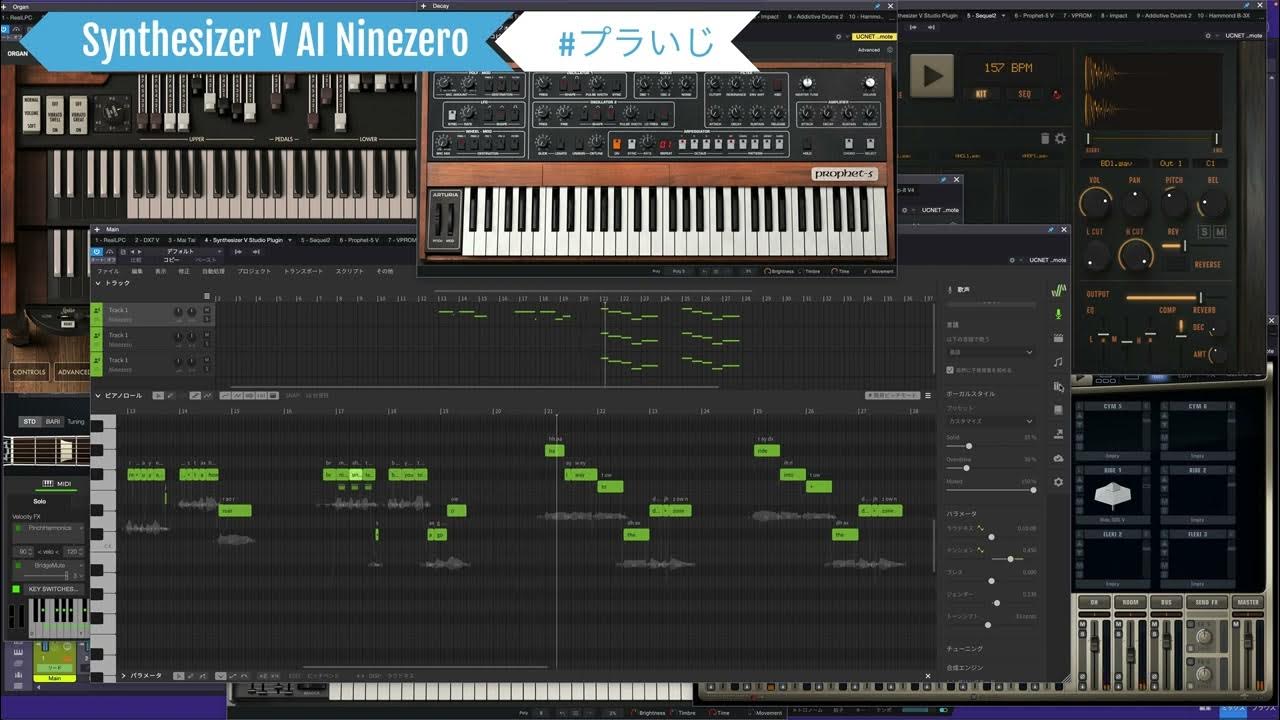
Task: Open the 編集 menu
Action: pos(137,271)
